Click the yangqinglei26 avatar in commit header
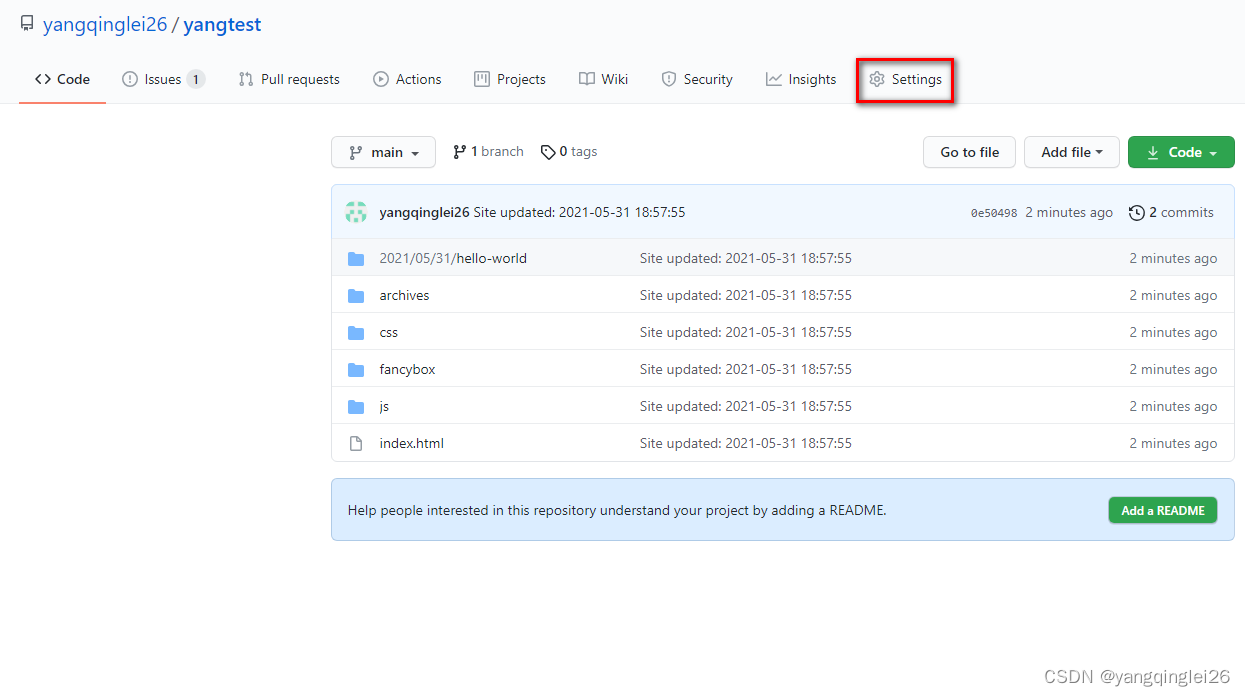The image size is (1245, 696). pos(356,212)
